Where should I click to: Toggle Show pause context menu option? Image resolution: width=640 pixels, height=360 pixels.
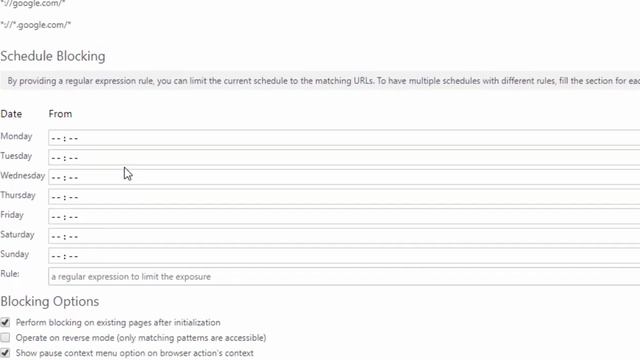5,353
